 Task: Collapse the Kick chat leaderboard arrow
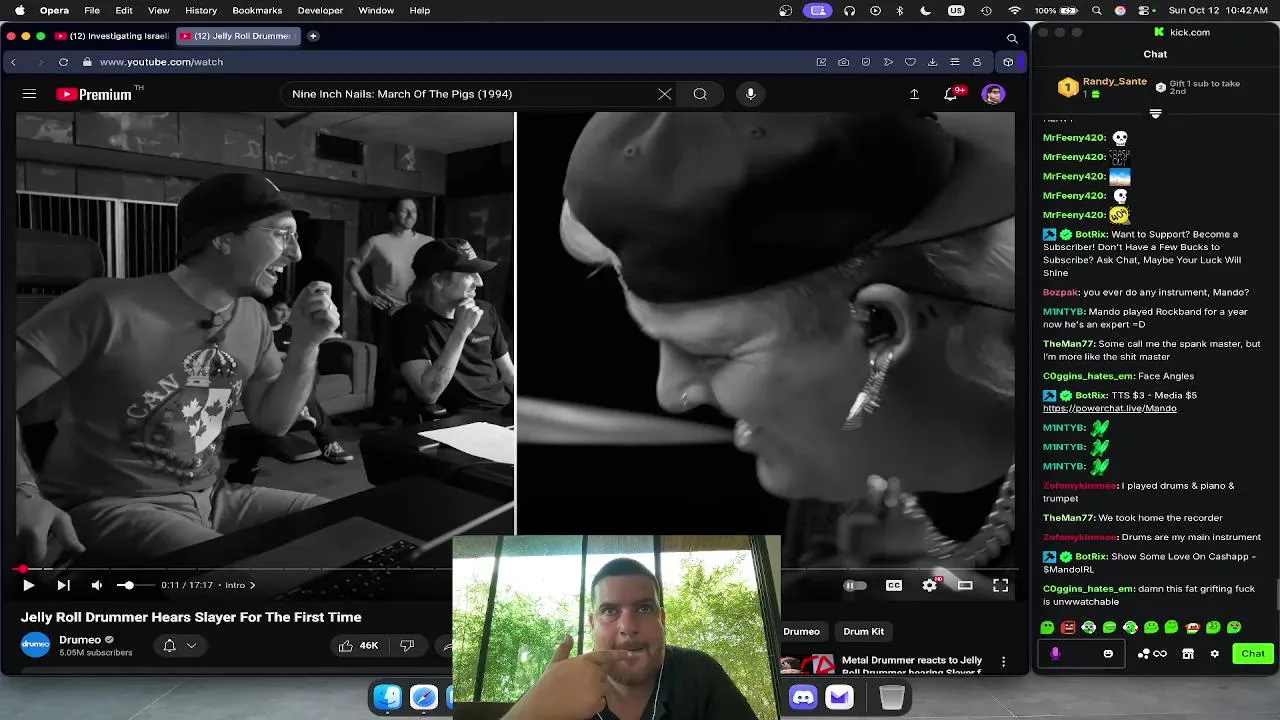[1155, 114]
